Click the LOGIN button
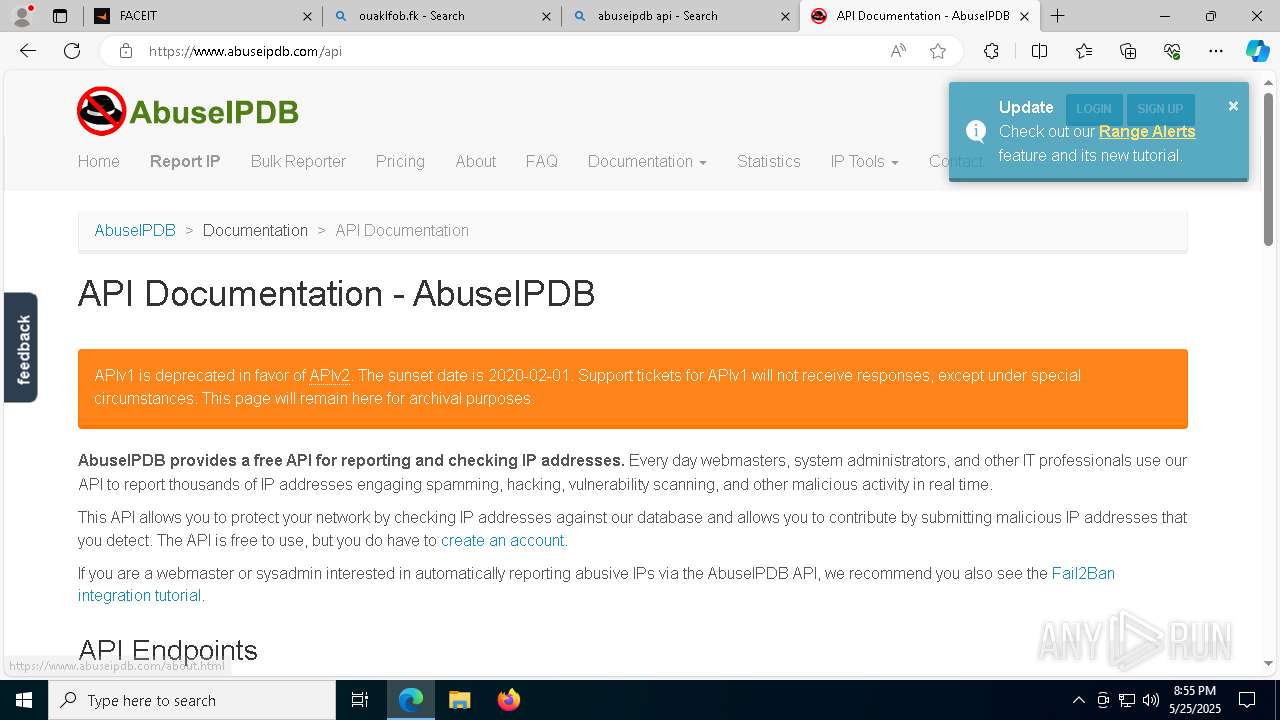Viewport: 1280px width, 720px height. click(1094, 109)
